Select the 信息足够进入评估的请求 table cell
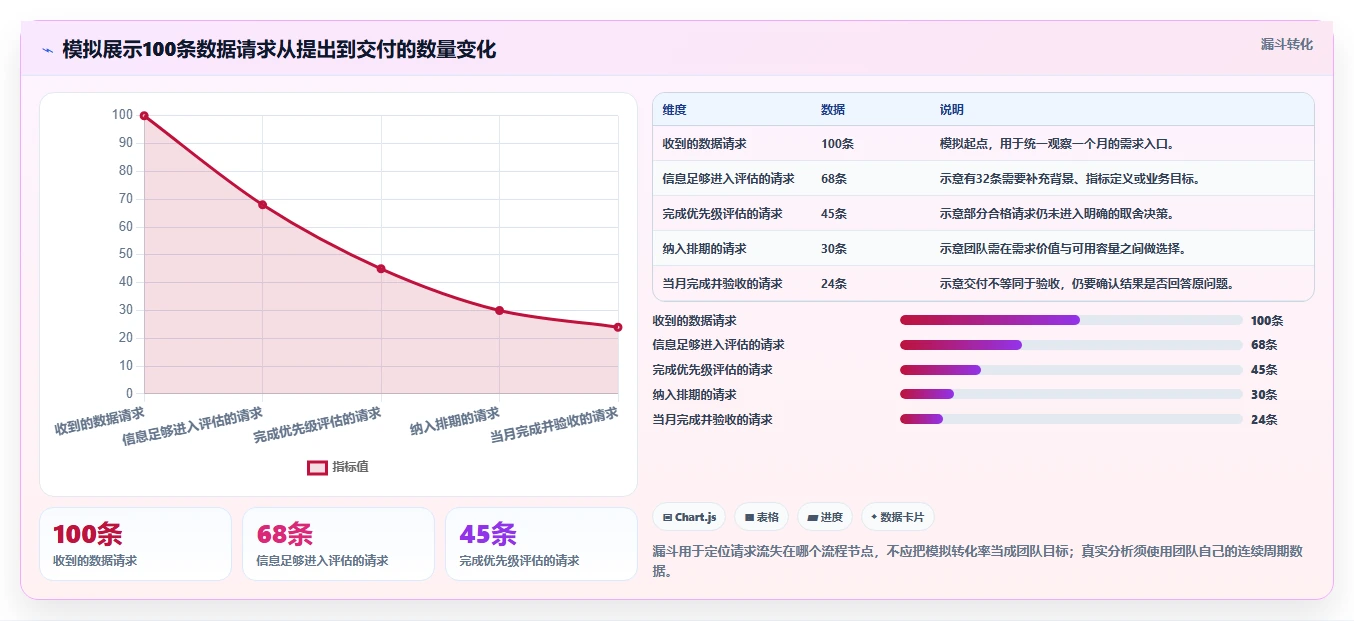 tap(728, 179)
